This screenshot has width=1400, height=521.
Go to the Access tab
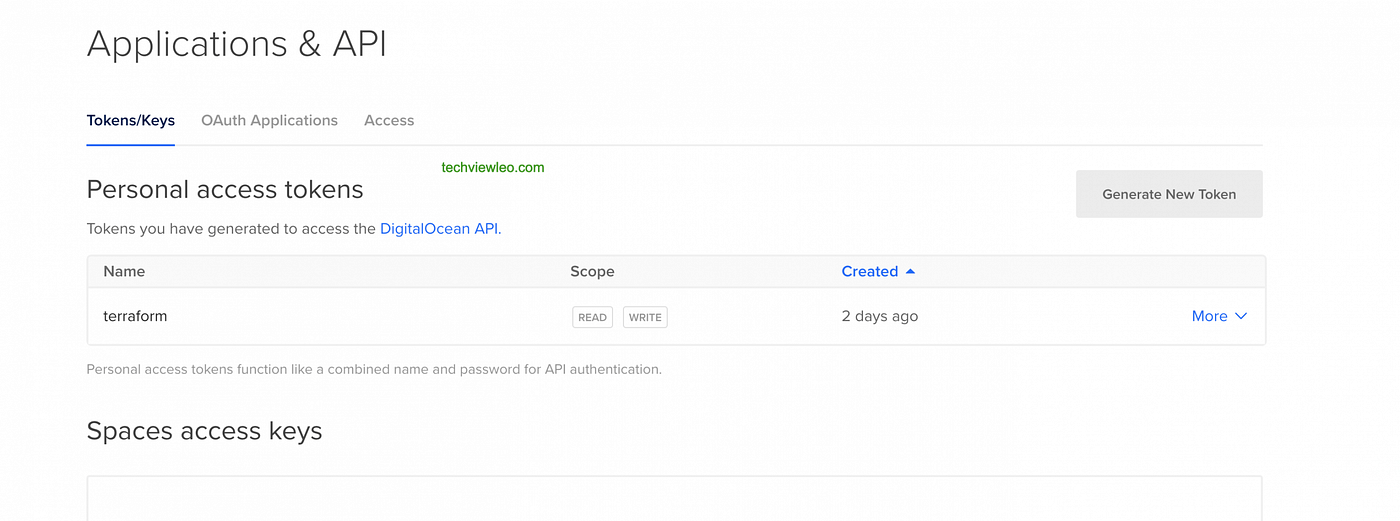(x=389, y=120)
